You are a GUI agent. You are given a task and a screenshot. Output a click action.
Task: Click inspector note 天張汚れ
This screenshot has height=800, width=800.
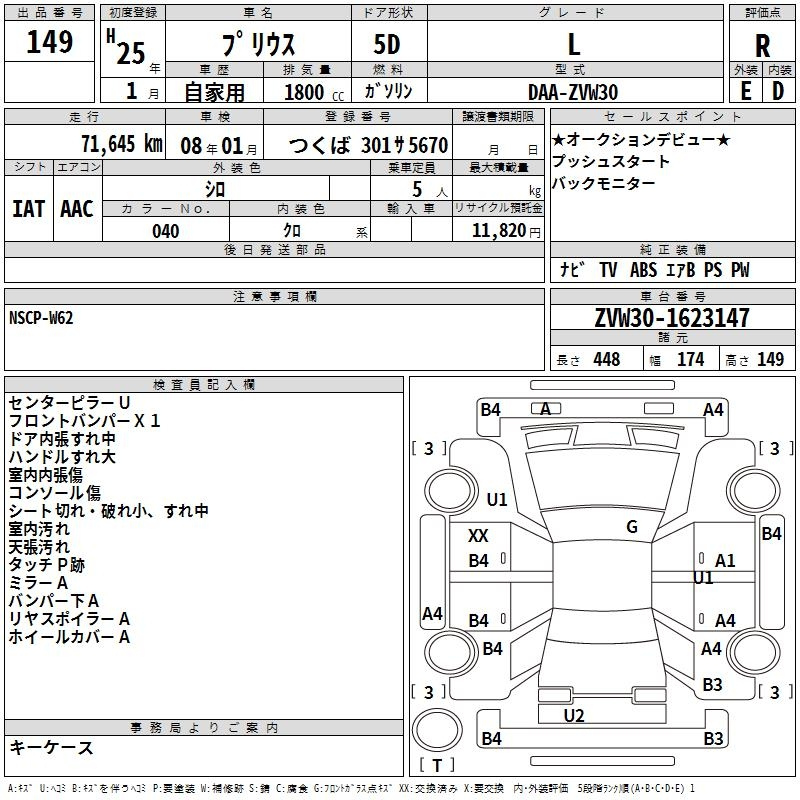(x=39, y=547)
